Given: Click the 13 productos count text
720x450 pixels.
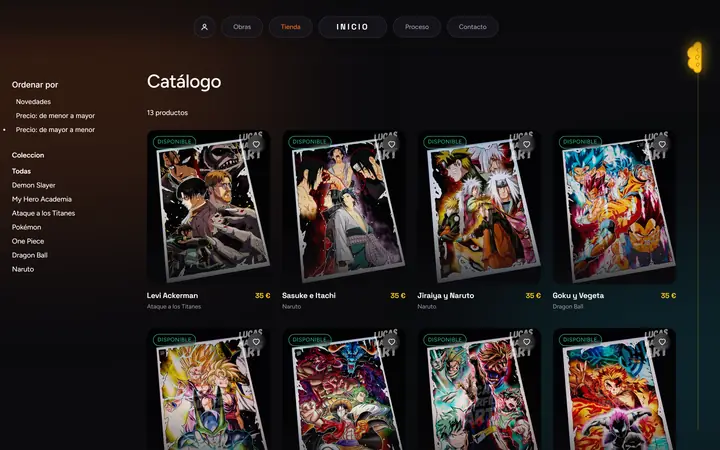Looking at the screenshot, I should click(167, 112).
